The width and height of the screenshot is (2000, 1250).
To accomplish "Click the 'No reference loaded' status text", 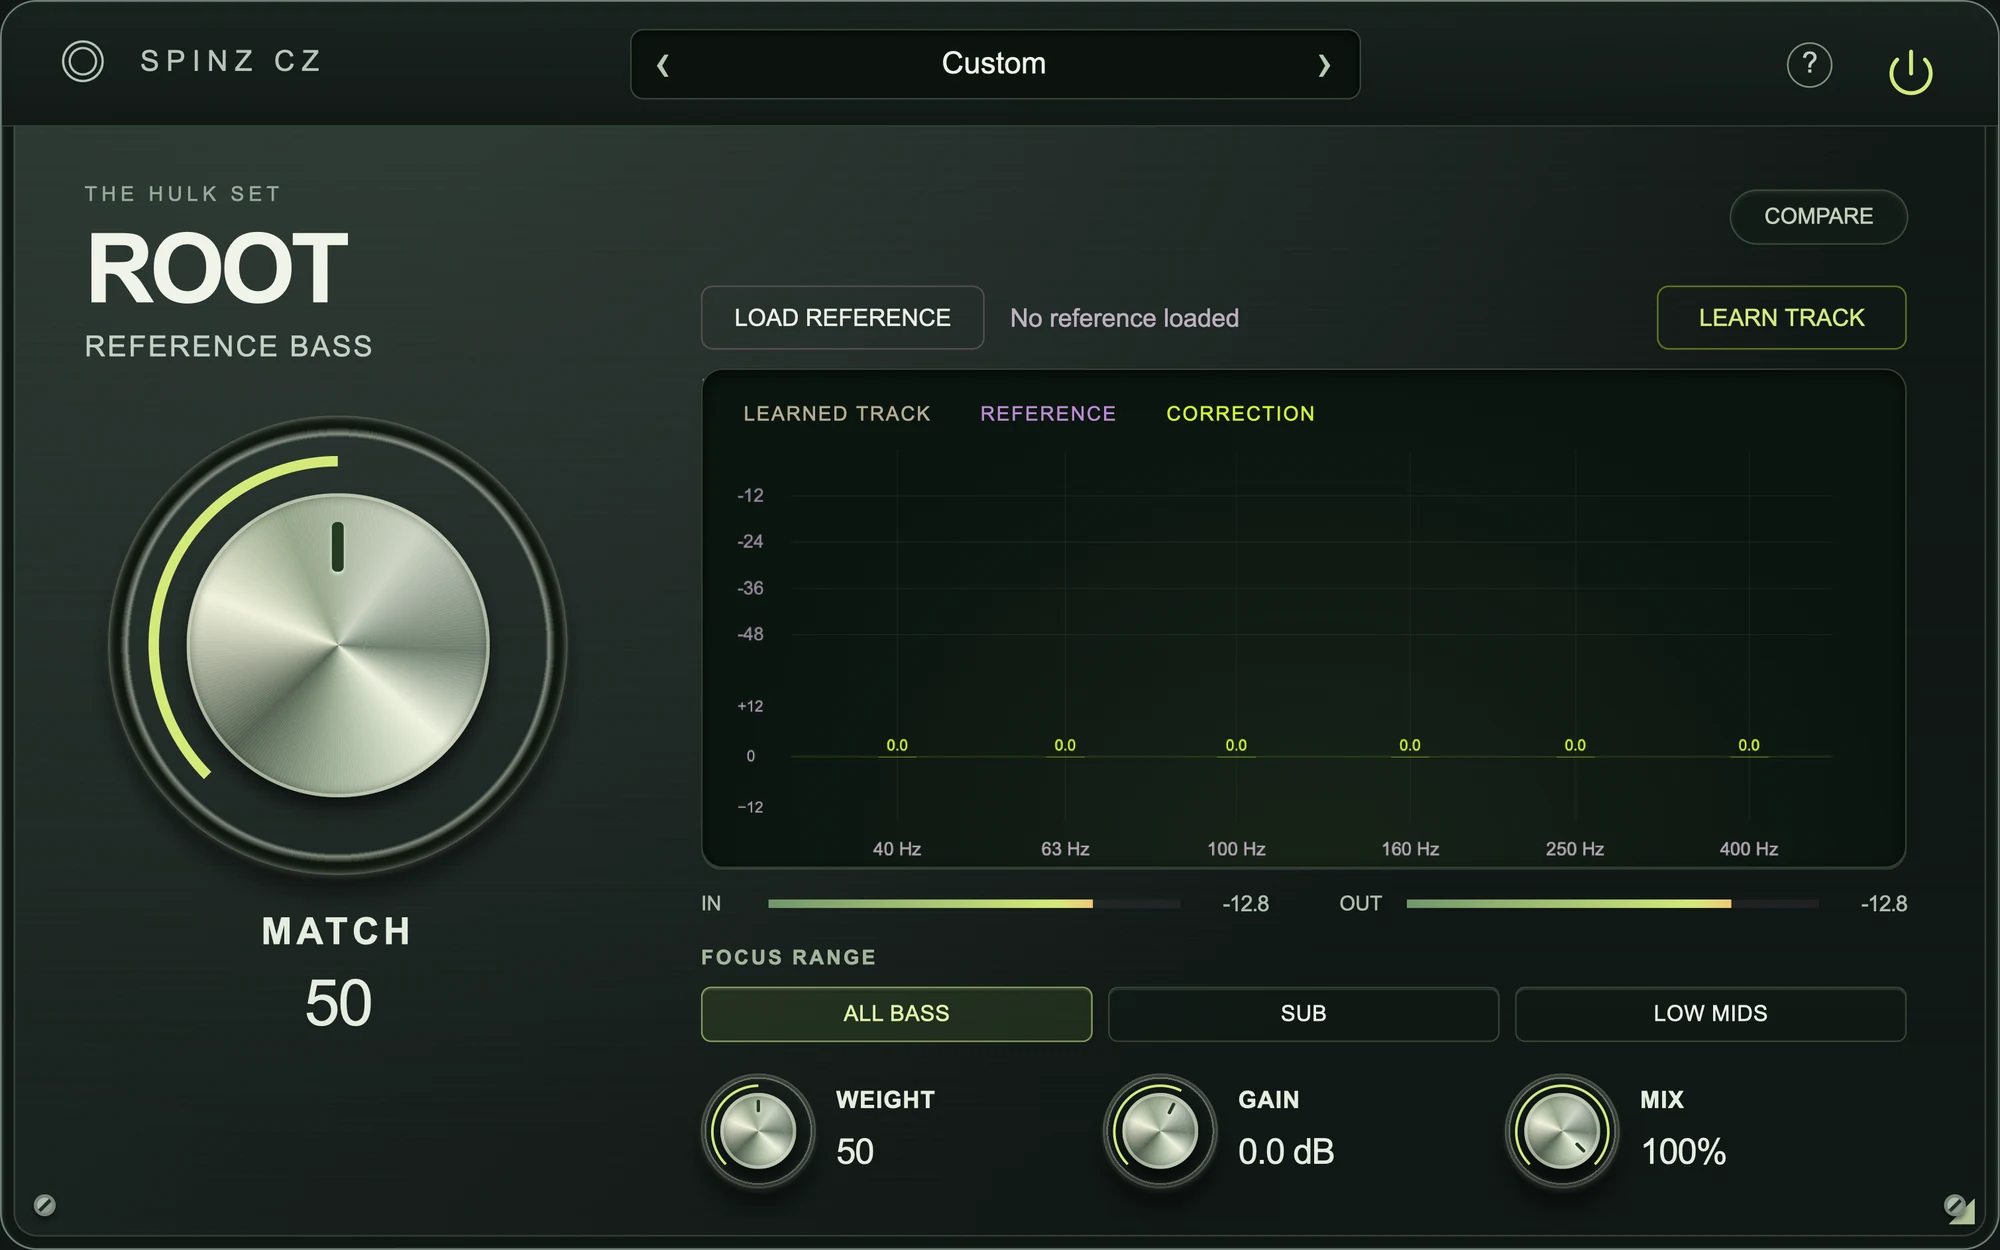I will (1124, 318).
